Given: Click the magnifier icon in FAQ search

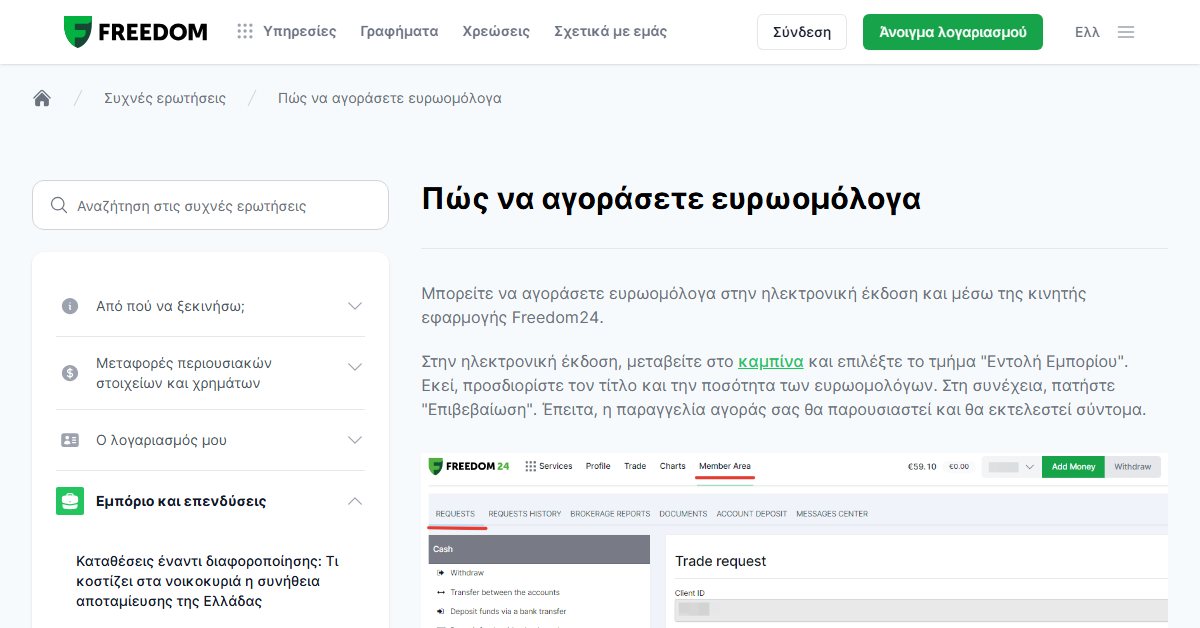Looking at the screenshot, I should tap(59, 206).
